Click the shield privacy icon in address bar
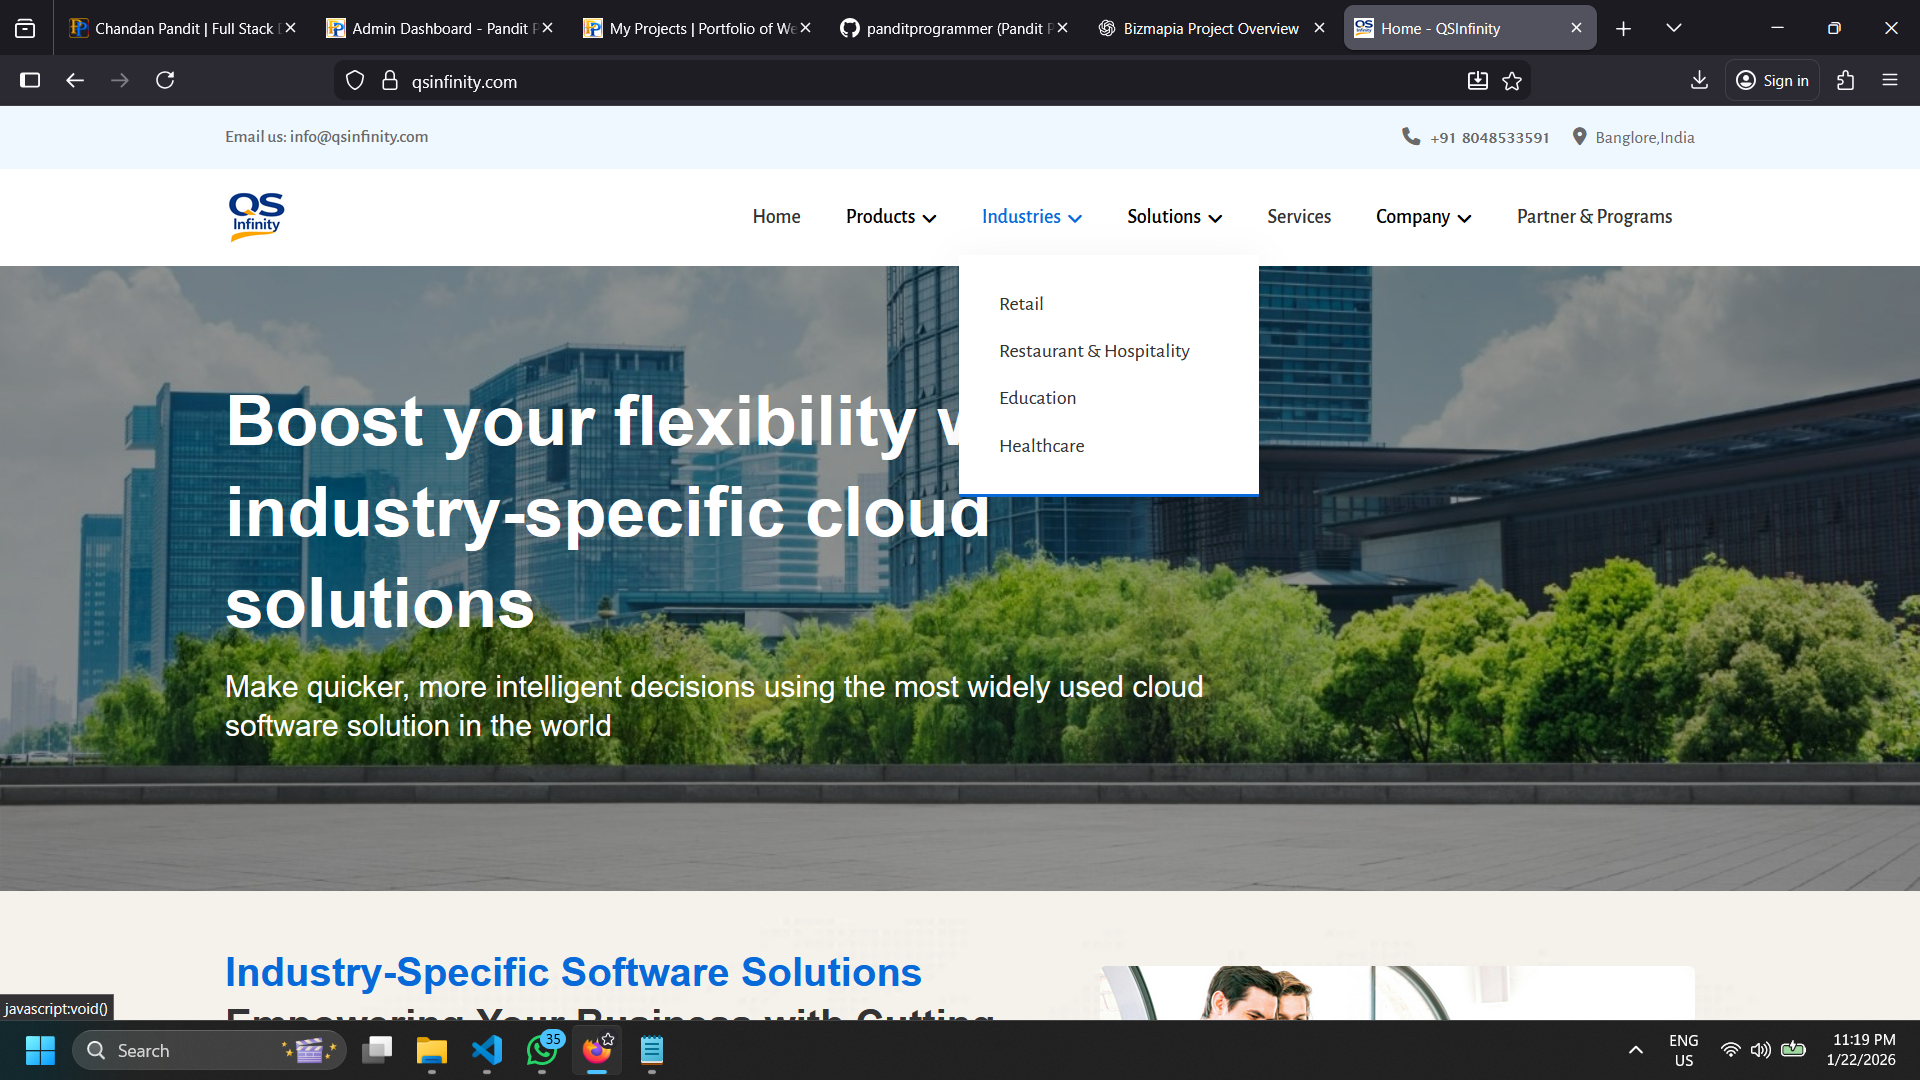 tap(355, 80)
